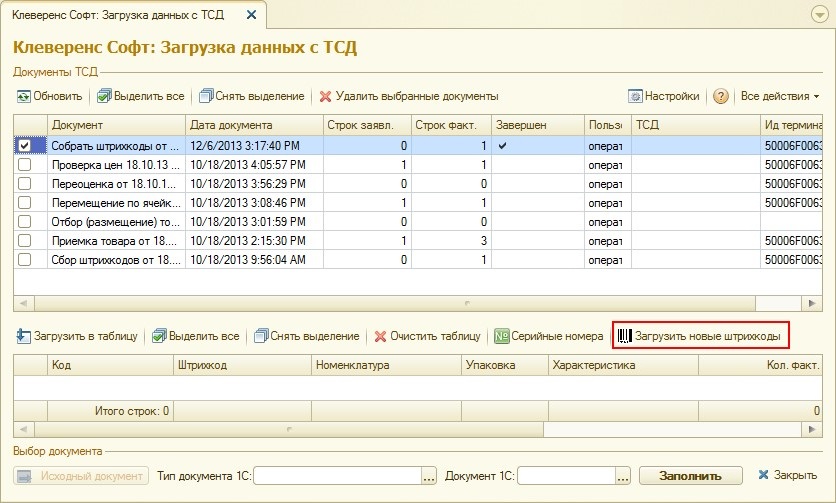Click Упаковка column header
The height and width of the screenshot is (503, 836).
click(505, 365)
